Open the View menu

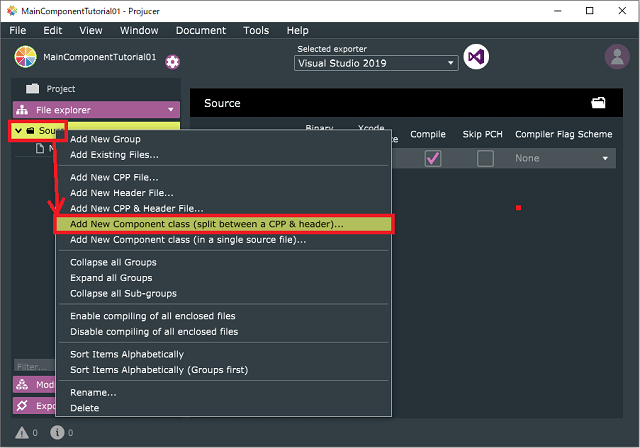[91, 31]
